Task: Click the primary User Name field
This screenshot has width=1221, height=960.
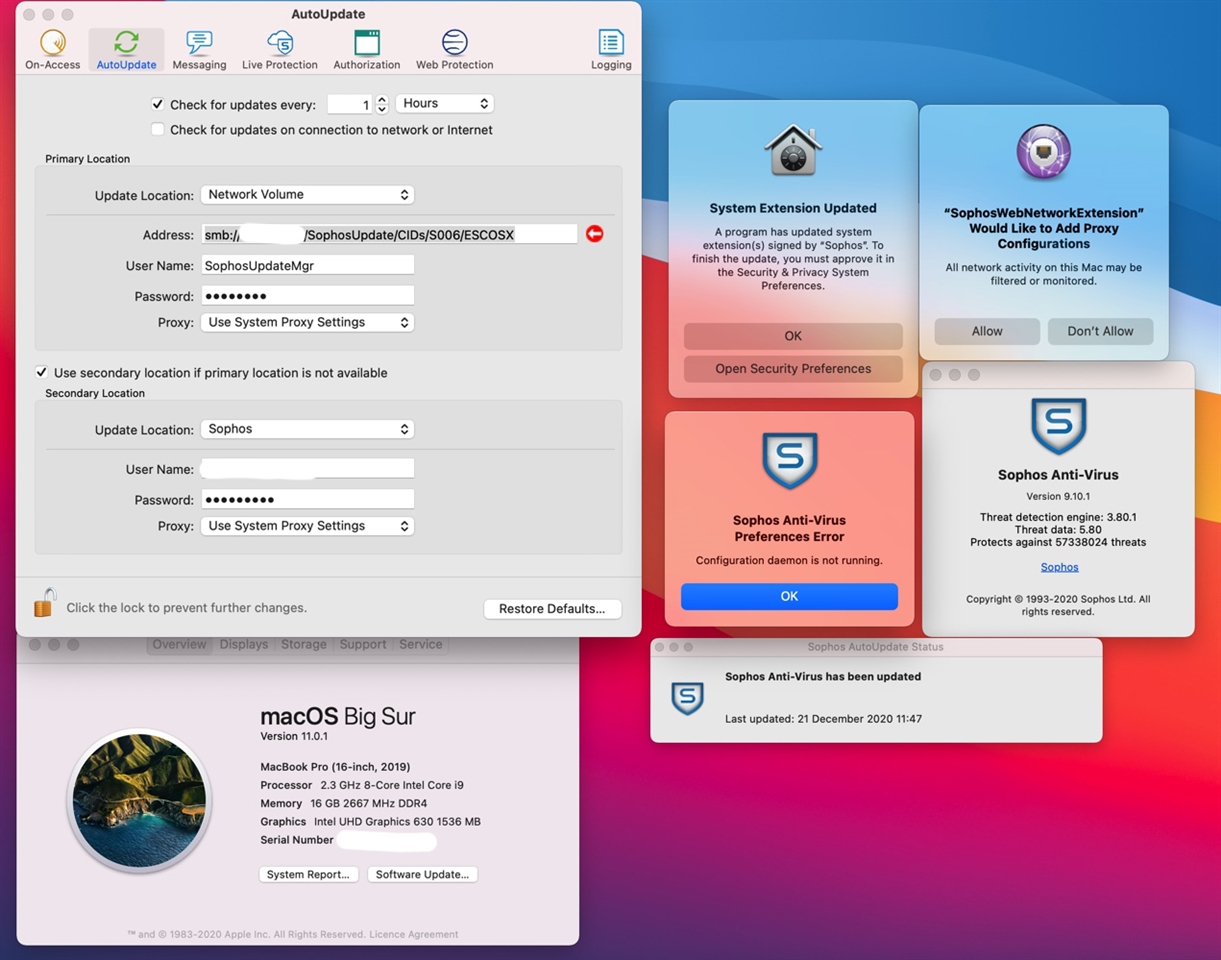Action: (307, 265)
